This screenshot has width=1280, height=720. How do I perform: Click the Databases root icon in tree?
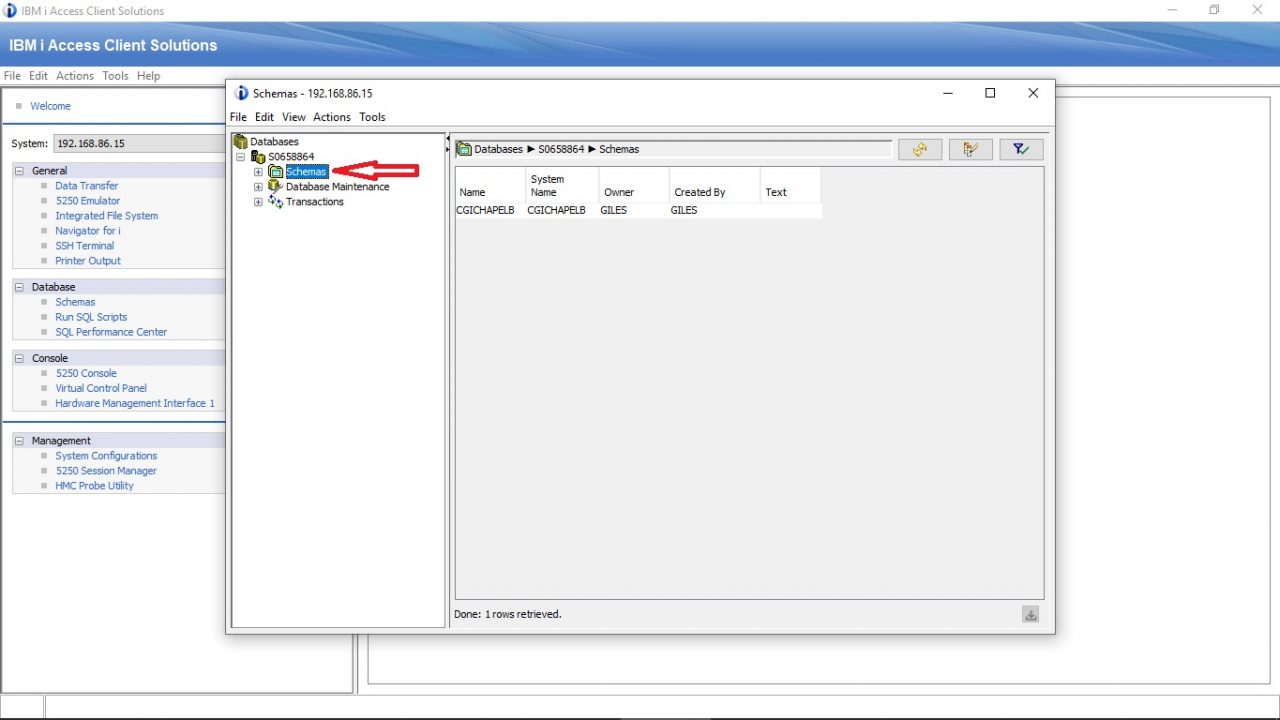pyautogui.click(x=240, y=142)
